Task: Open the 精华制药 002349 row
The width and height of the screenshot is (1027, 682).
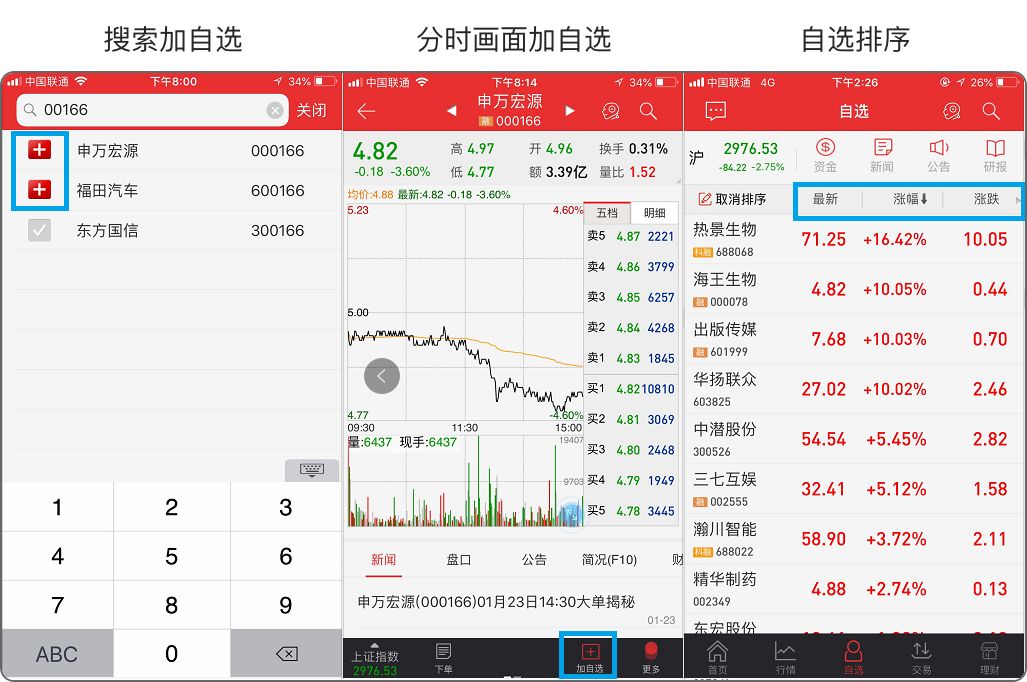Action: [x=854, y=589]
